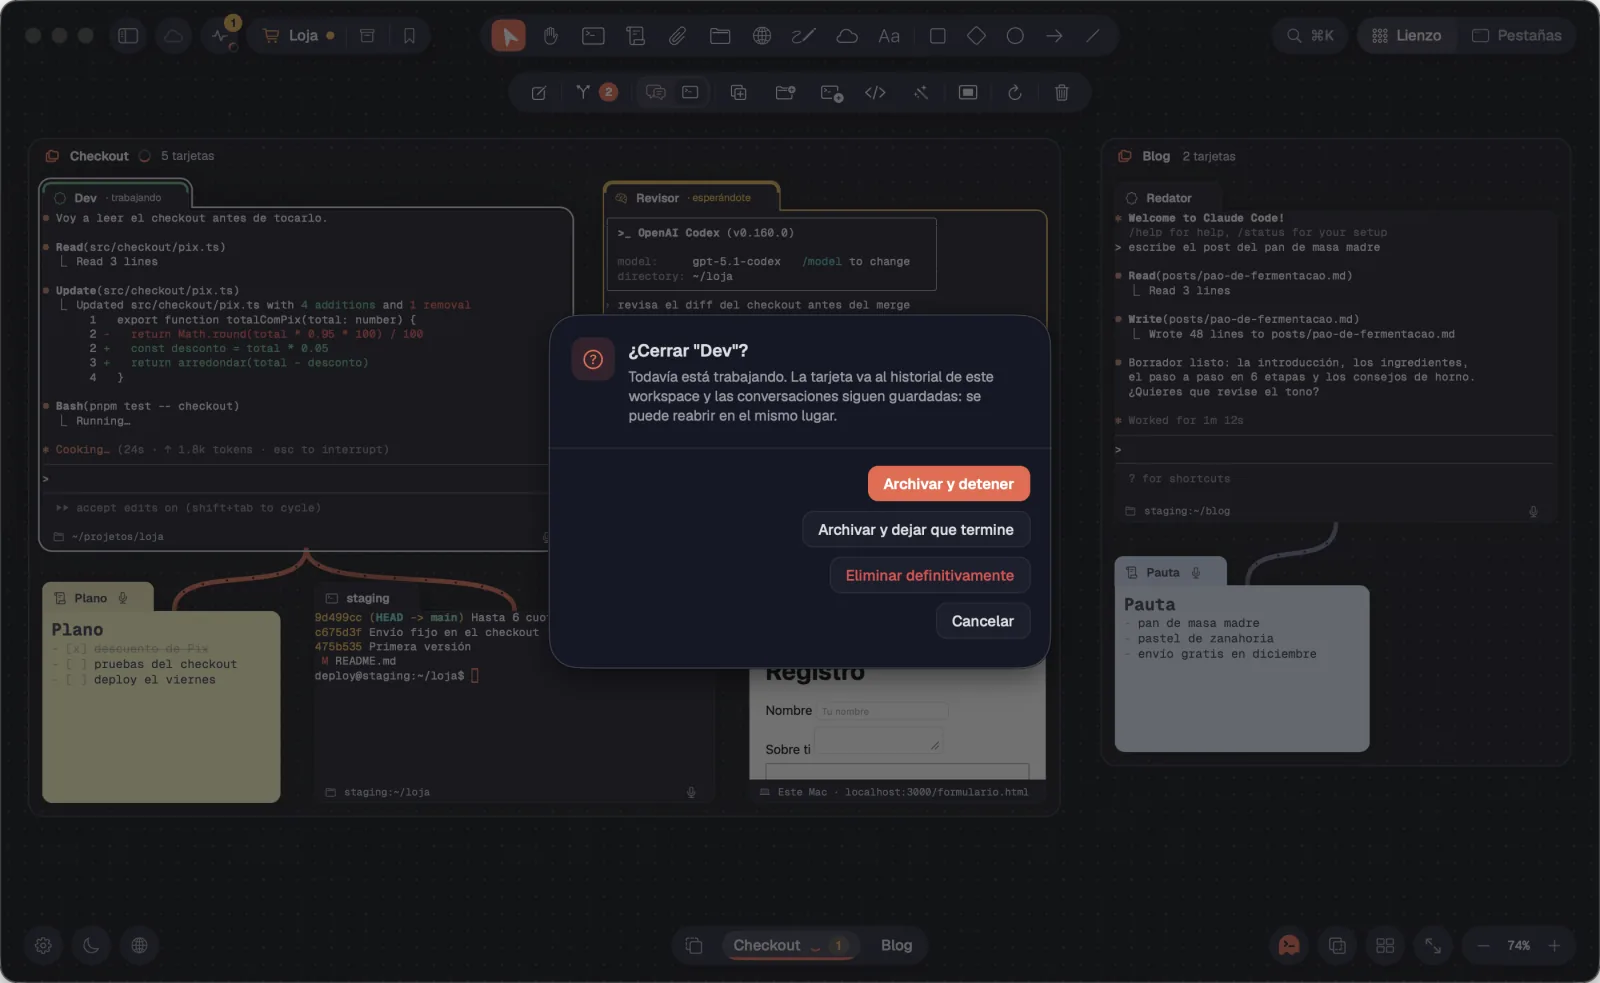Select the square shape tool
Screen dimensions: 1600x983
coord(937,36)
